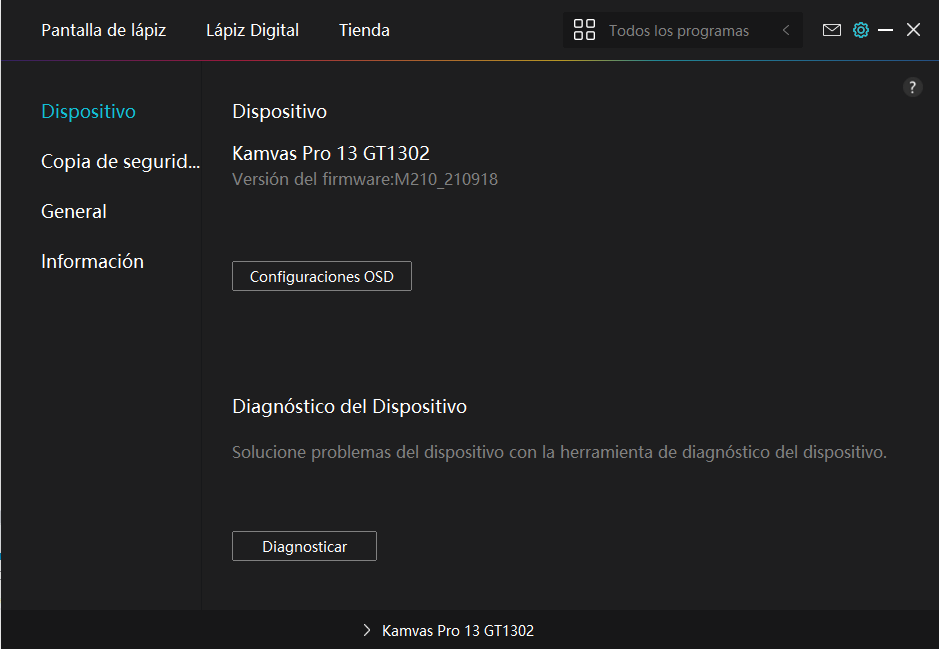
Task: Select Dispositivo in the sidebar
Action: click(88, 111)
